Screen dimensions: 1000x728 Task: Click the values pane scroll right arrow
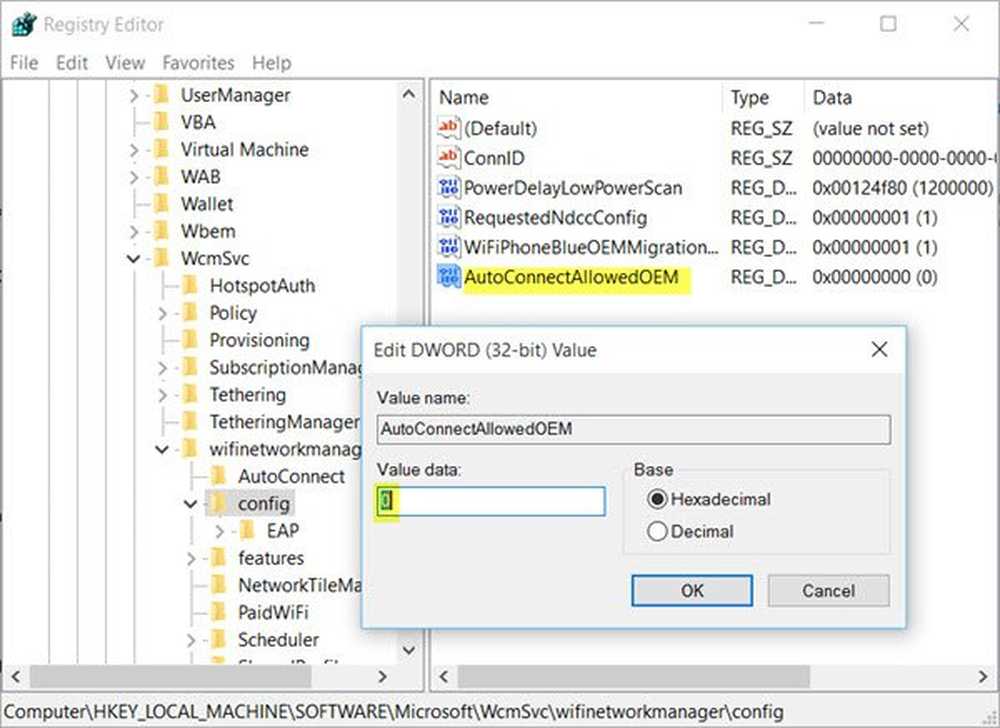[983, 676]
